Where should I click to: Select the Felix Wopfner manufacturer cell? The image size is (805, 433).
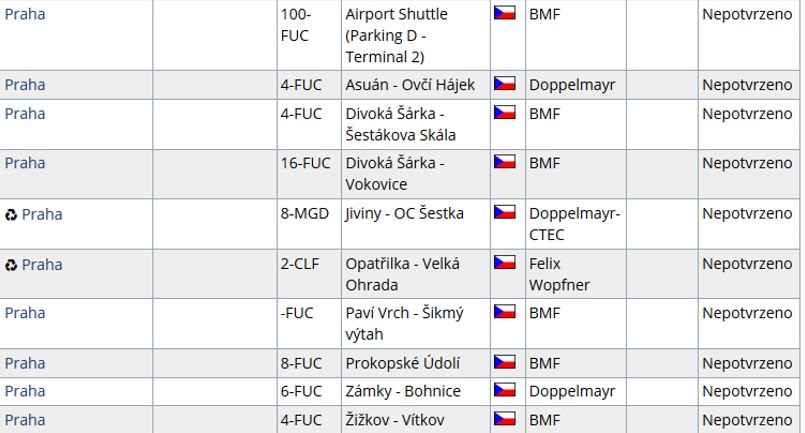point(559,274)
